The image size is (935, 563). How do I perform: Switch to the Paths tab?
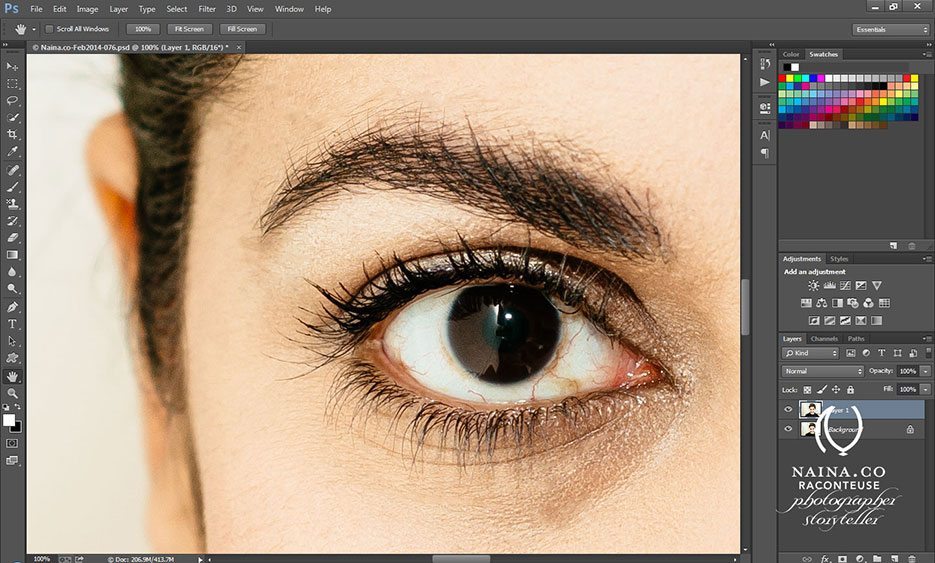tap(856, 339)
